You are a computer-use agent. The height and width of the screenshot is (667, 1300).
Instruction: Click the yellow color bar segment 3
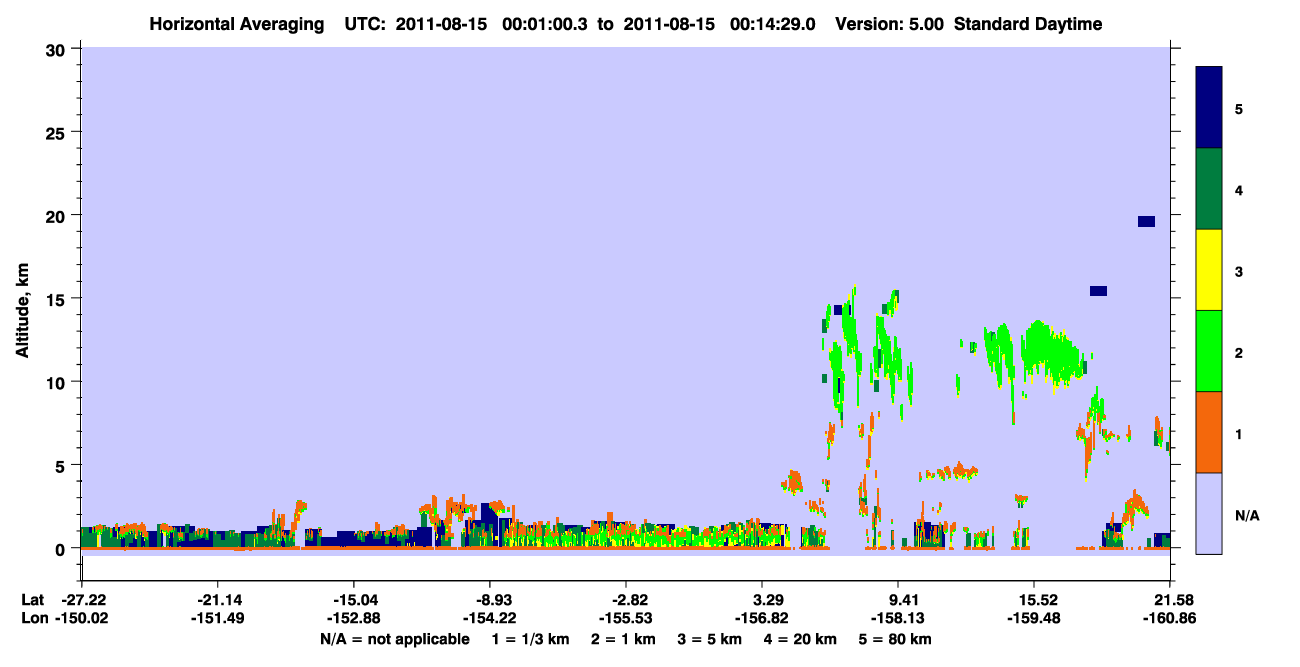click(x=1209, y=270)
